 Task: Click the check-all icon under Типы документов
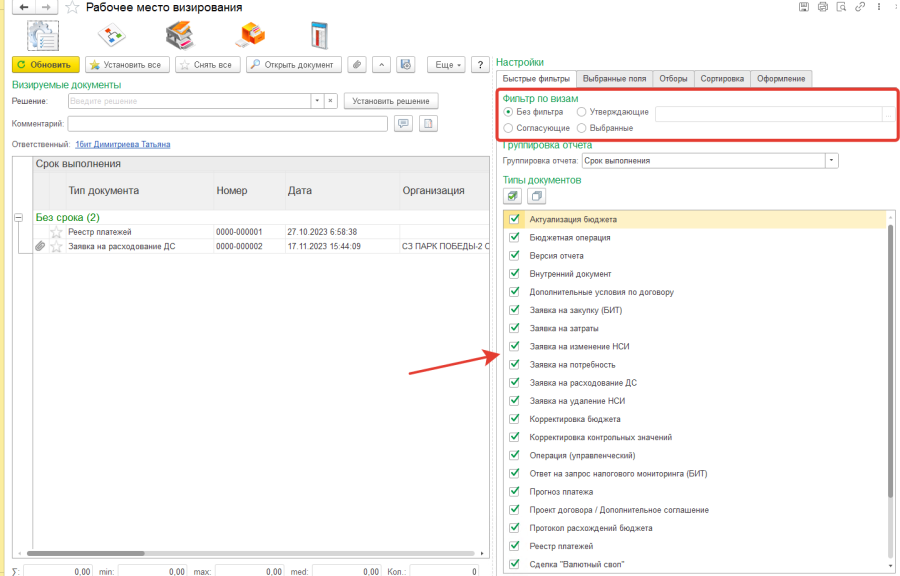pyautogui.click(x=512, y=196)
